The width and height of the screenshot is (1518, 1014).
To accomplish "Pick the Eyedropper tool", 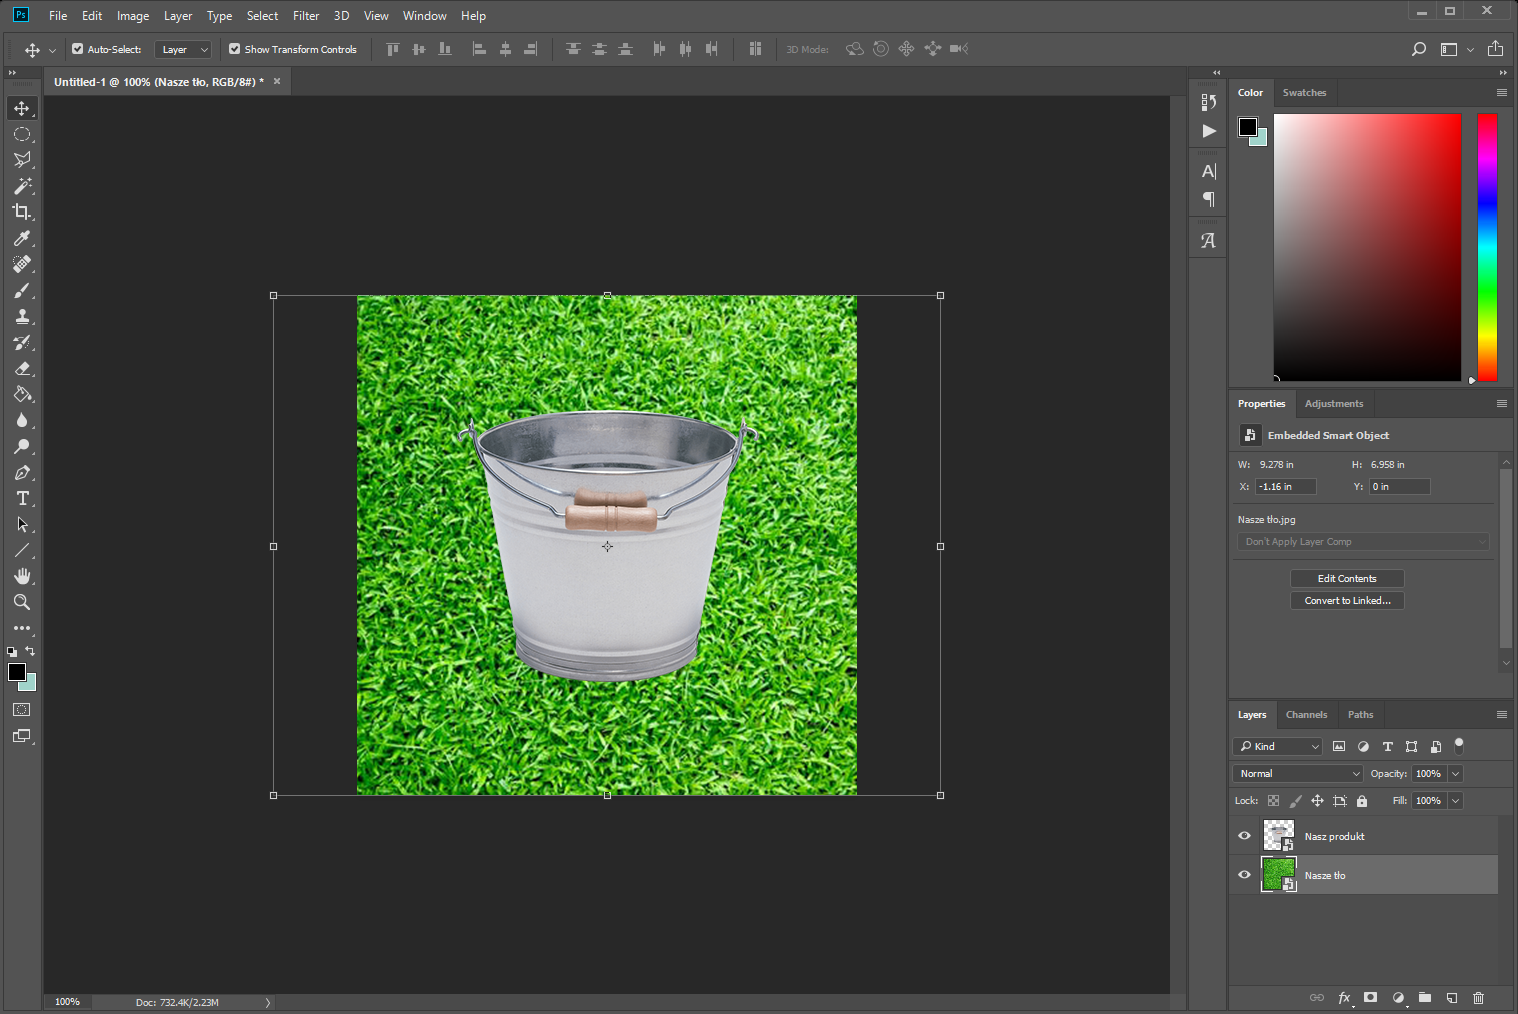I will pos(22,238).
